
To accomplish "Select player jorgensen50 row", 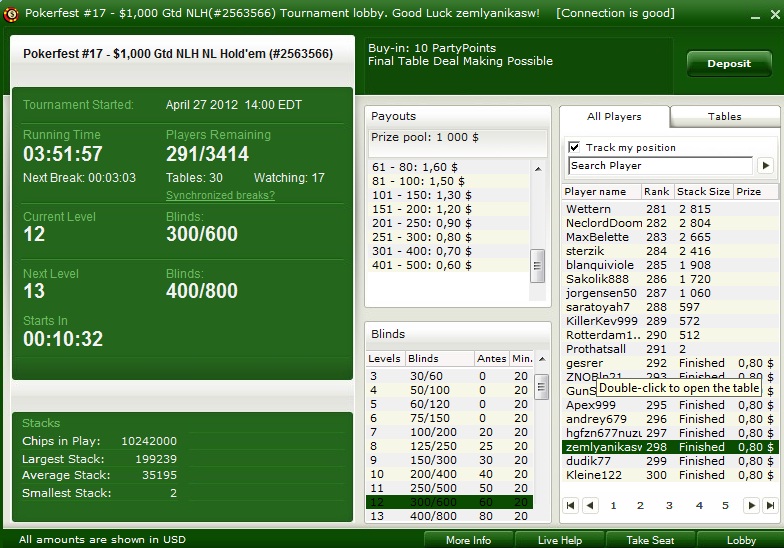I will [x=670, y=293].
